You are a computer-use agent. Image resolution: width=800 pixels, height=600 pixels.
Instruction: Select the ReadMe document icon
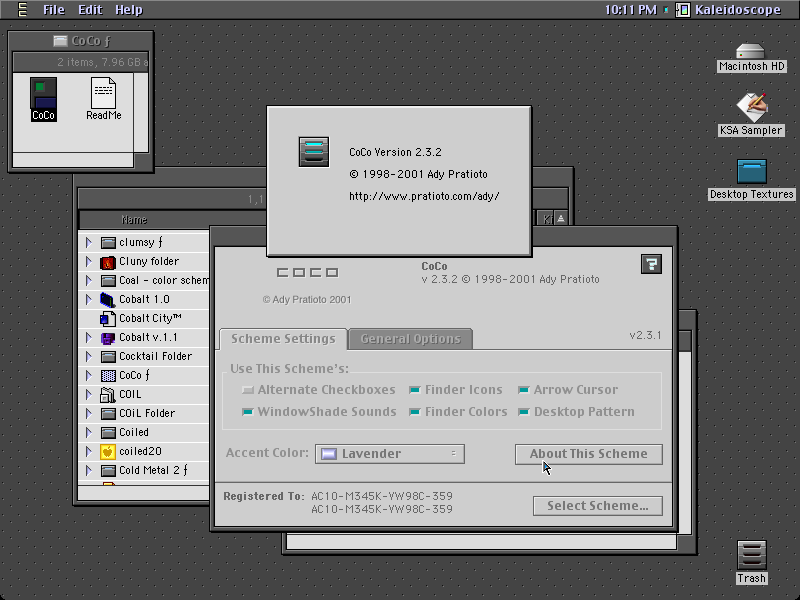click(104, 93)
